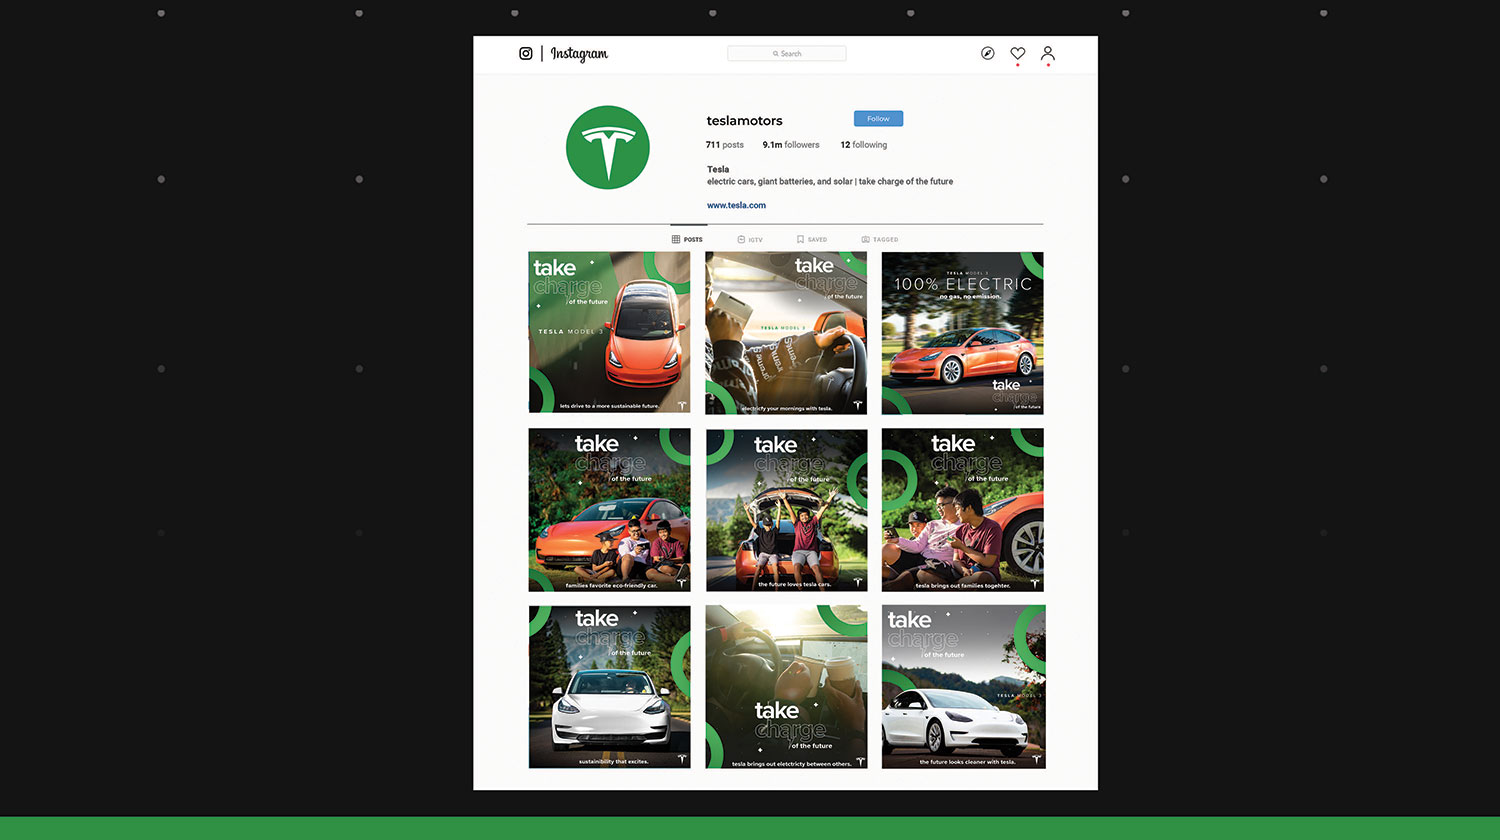Screen dimensions: 1500x840
Task: Open the www.tesla.com link
Action: 736,206
